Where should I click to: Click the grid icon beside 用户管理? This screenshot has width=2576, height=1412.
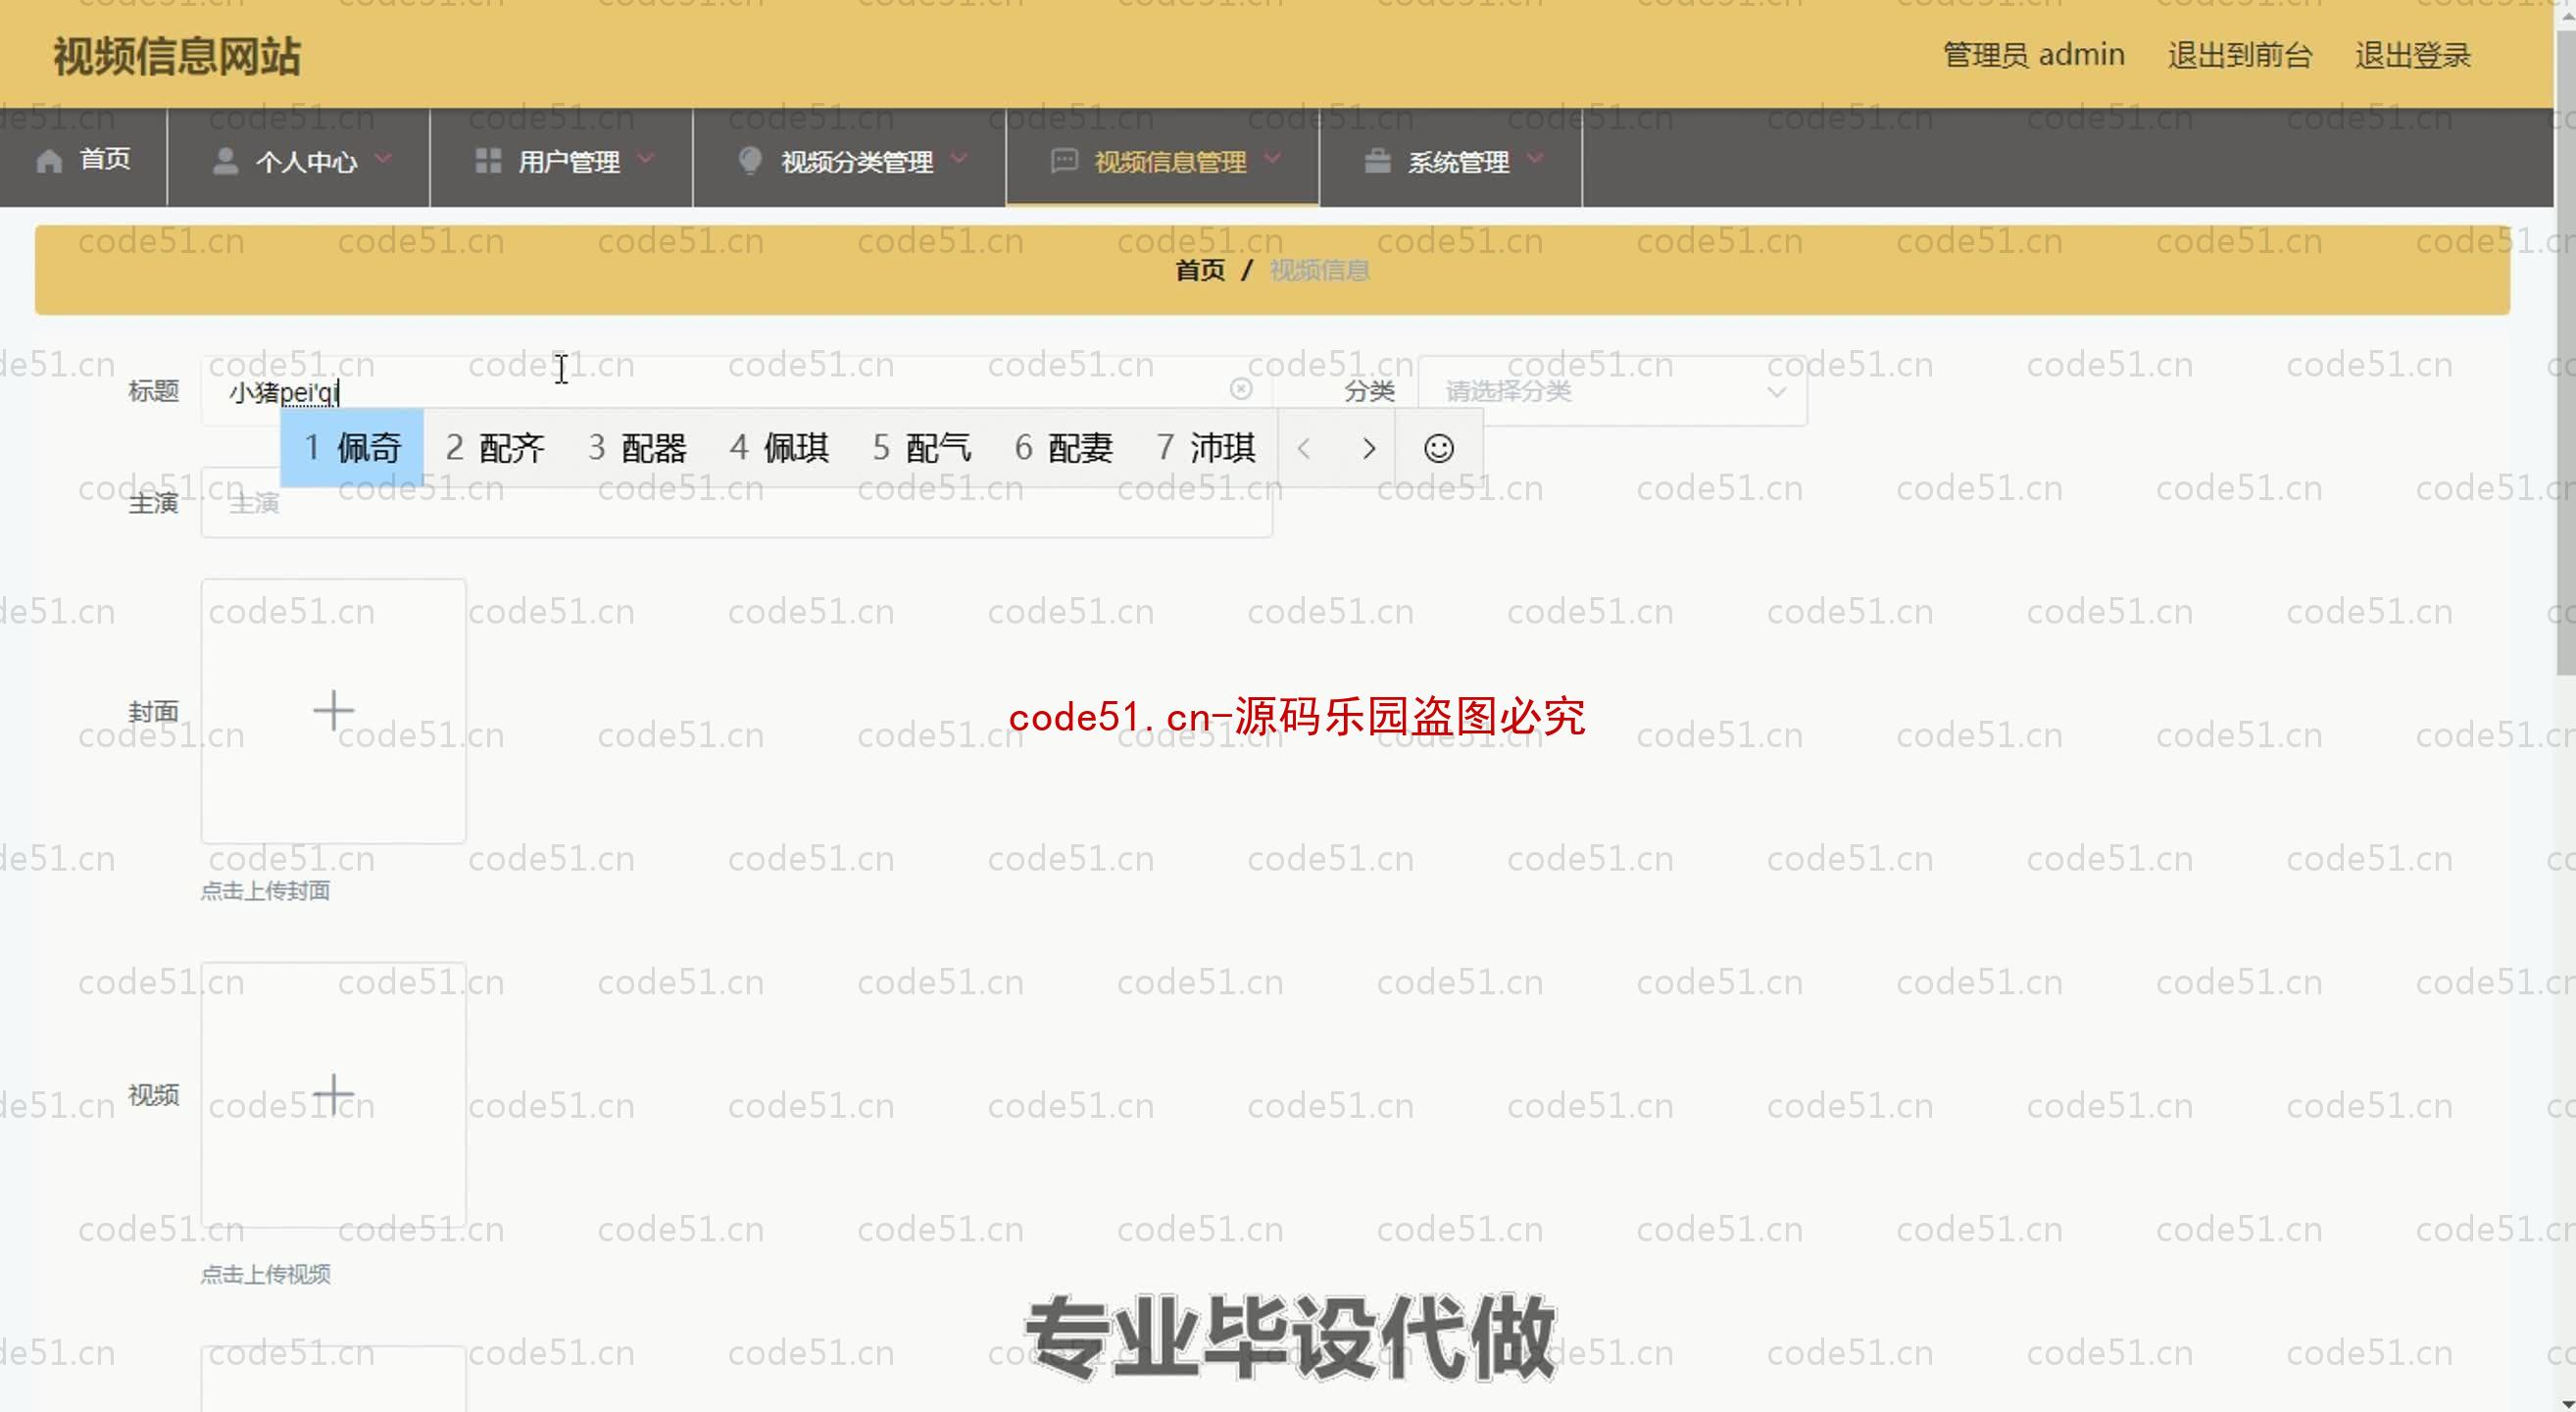tap(488, 161)
